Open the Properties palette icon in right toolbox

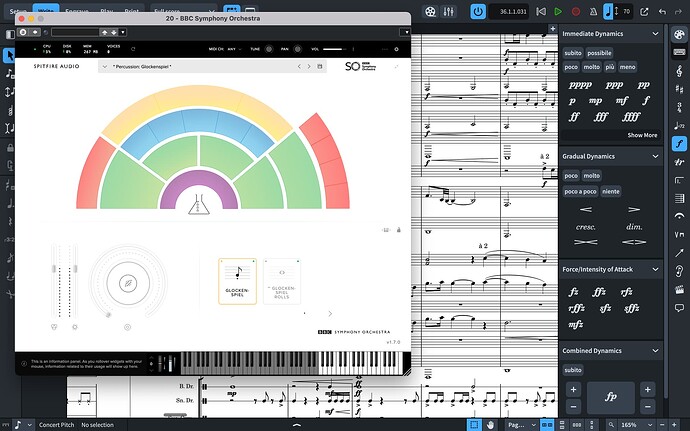tap(679, 35)
